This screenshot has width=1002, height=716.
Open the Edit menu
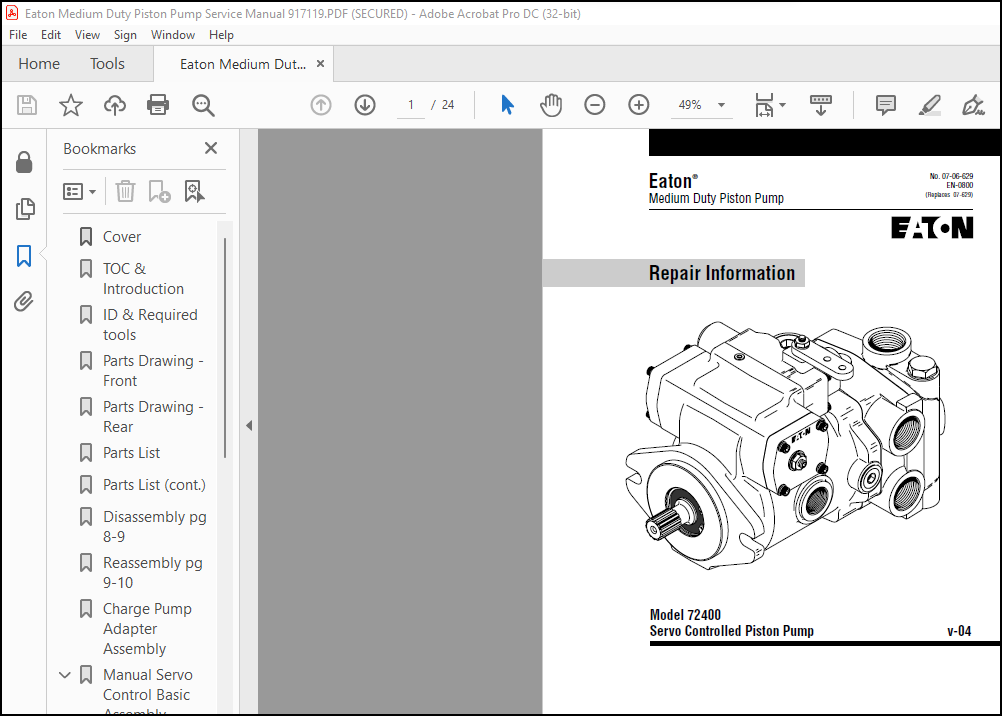pyautogui.click(x=50, y=35)
